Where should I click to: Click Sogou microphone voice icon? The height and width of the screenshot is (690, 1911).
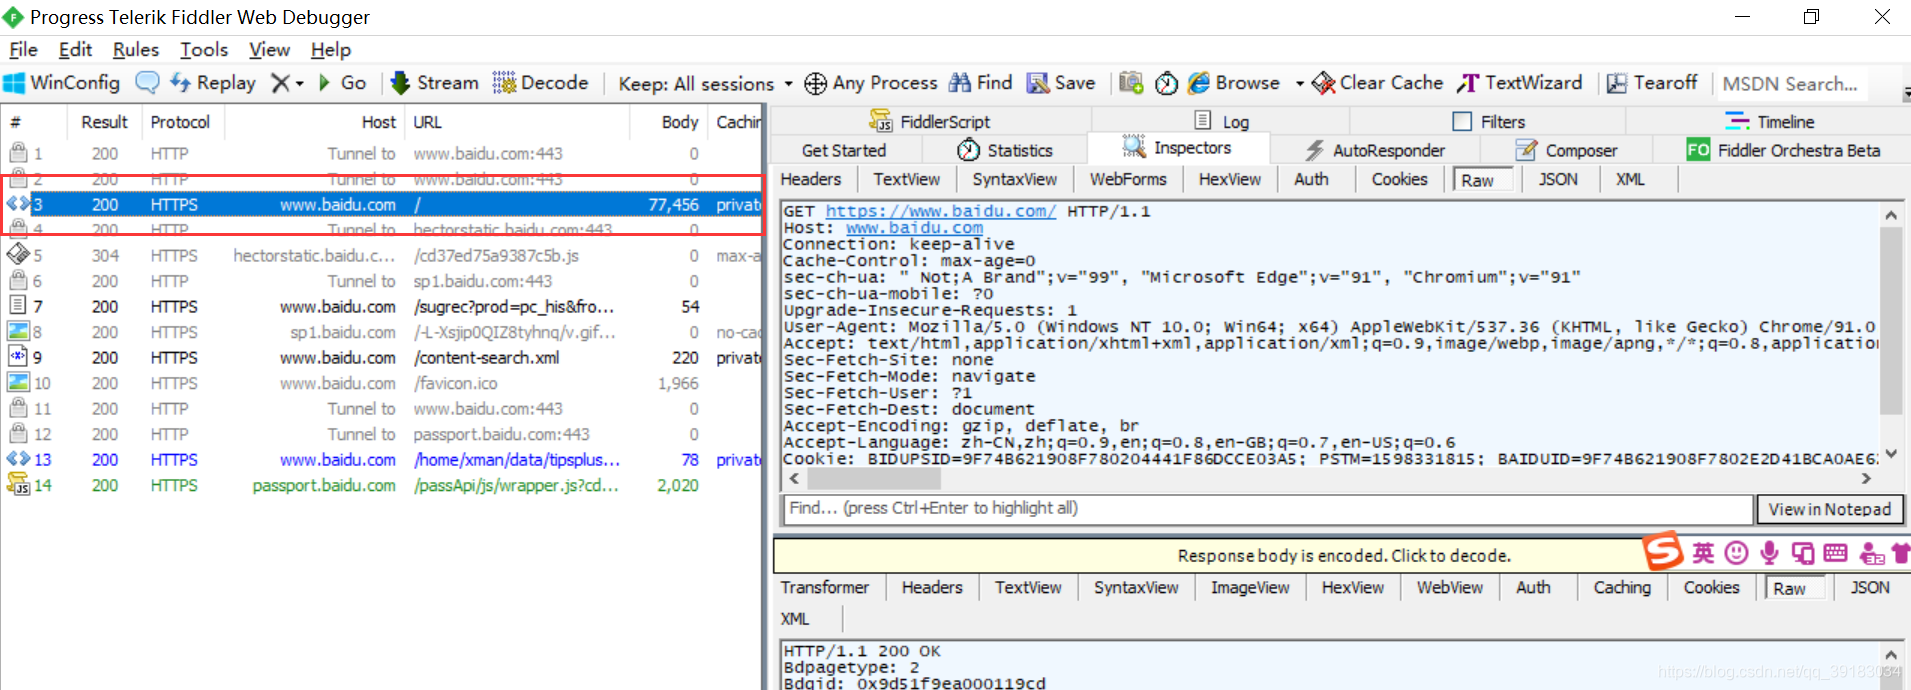pos(1769,552)
